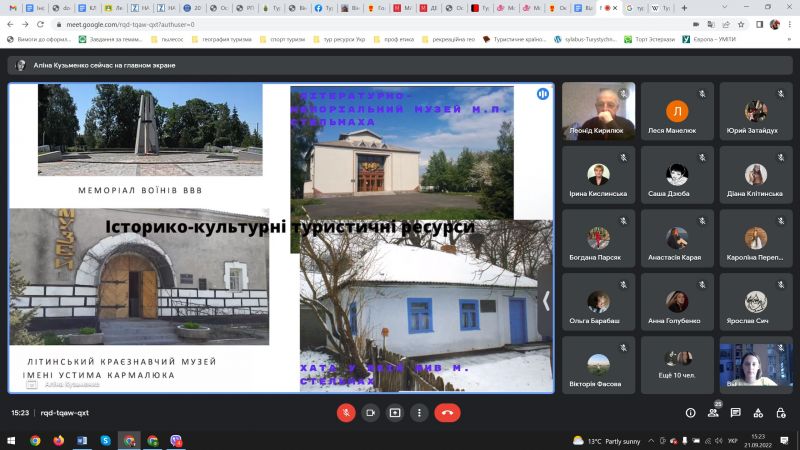Open 'географія туризма' bookmark folder

click(221, 39)
